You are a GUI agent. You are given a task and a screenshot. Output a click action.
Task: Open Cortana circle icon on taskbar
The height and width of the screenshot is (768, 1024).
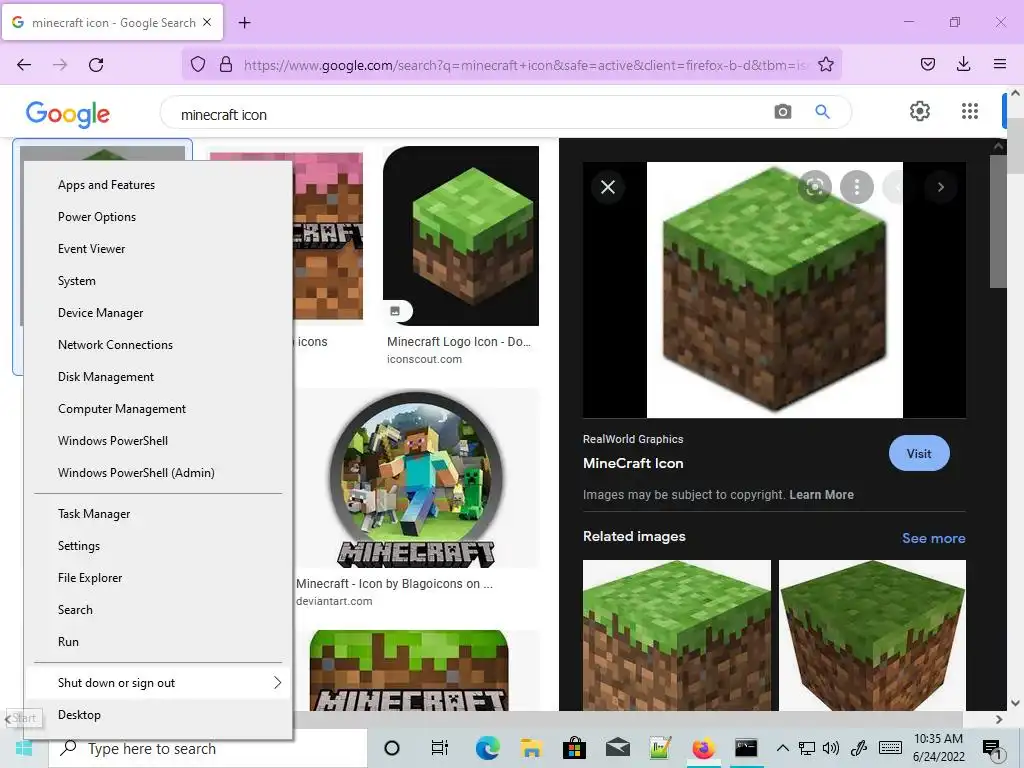392,748
